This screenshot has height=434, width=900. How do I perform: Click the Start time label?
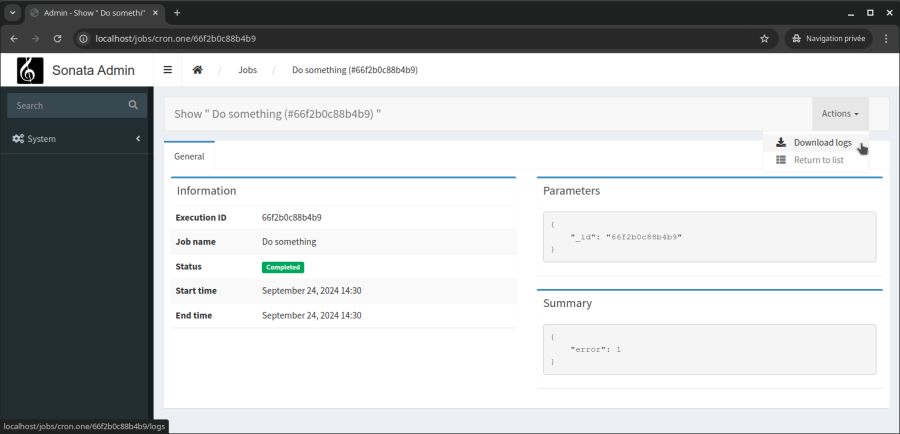pos(196,290)
